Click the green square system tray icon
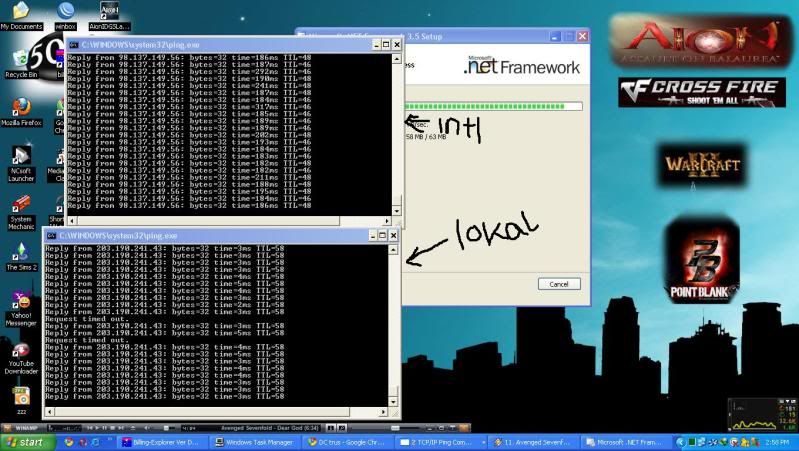Image resolution: width=799 pixels, height=451 pixels. coord(691,442)
